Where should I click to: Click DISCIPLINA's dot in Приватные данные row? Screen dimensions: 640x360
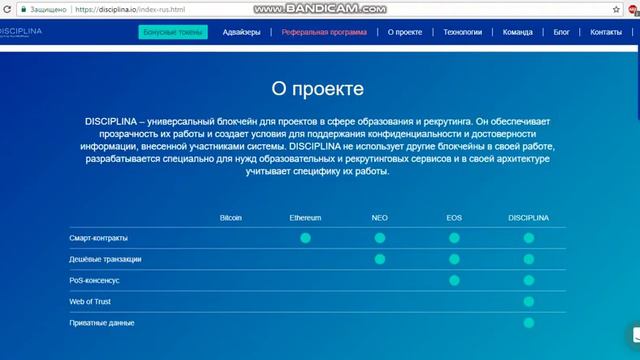[x=529, y=323]
